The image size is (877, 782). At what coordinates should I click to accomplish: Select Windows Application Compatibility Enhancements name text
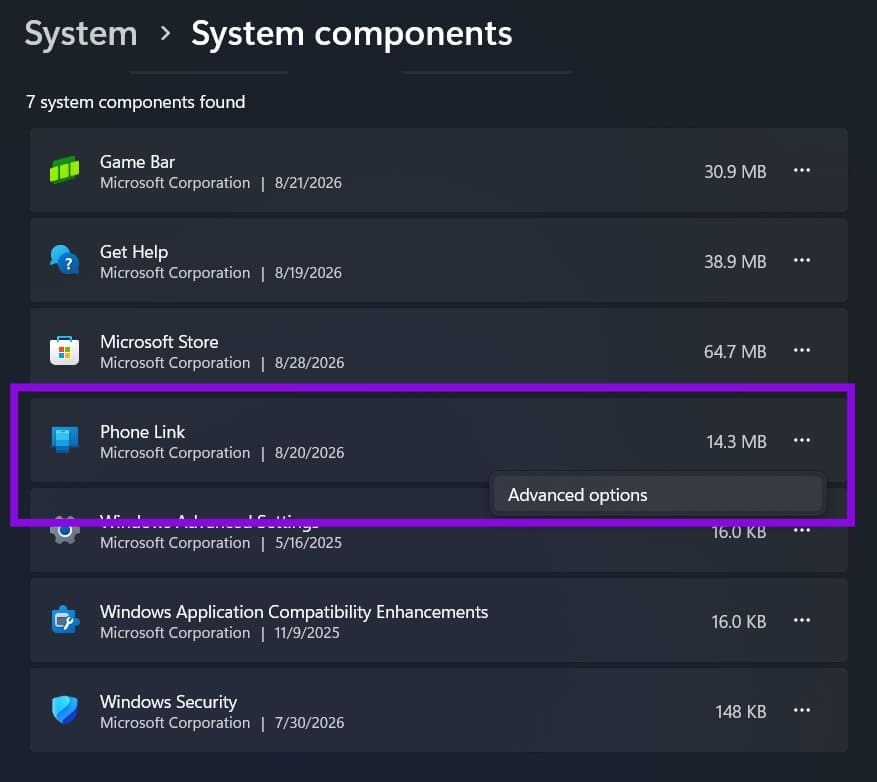(x=294, y=612)
